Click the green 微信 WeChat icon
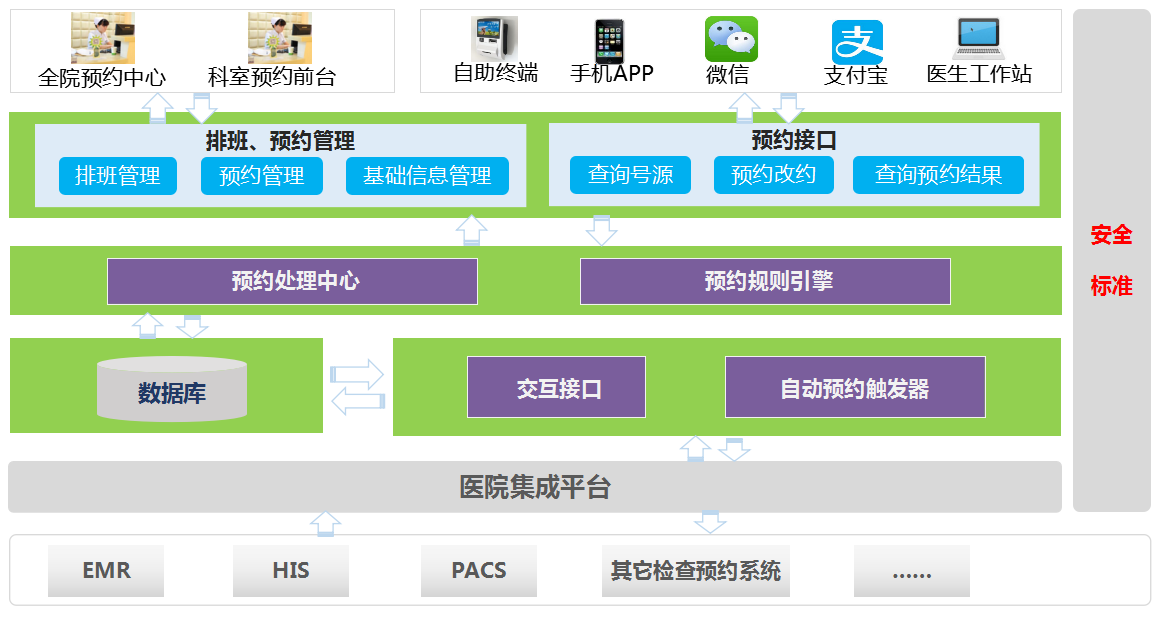The width and height of the screenshot is (1165, 623). [731, 39]
